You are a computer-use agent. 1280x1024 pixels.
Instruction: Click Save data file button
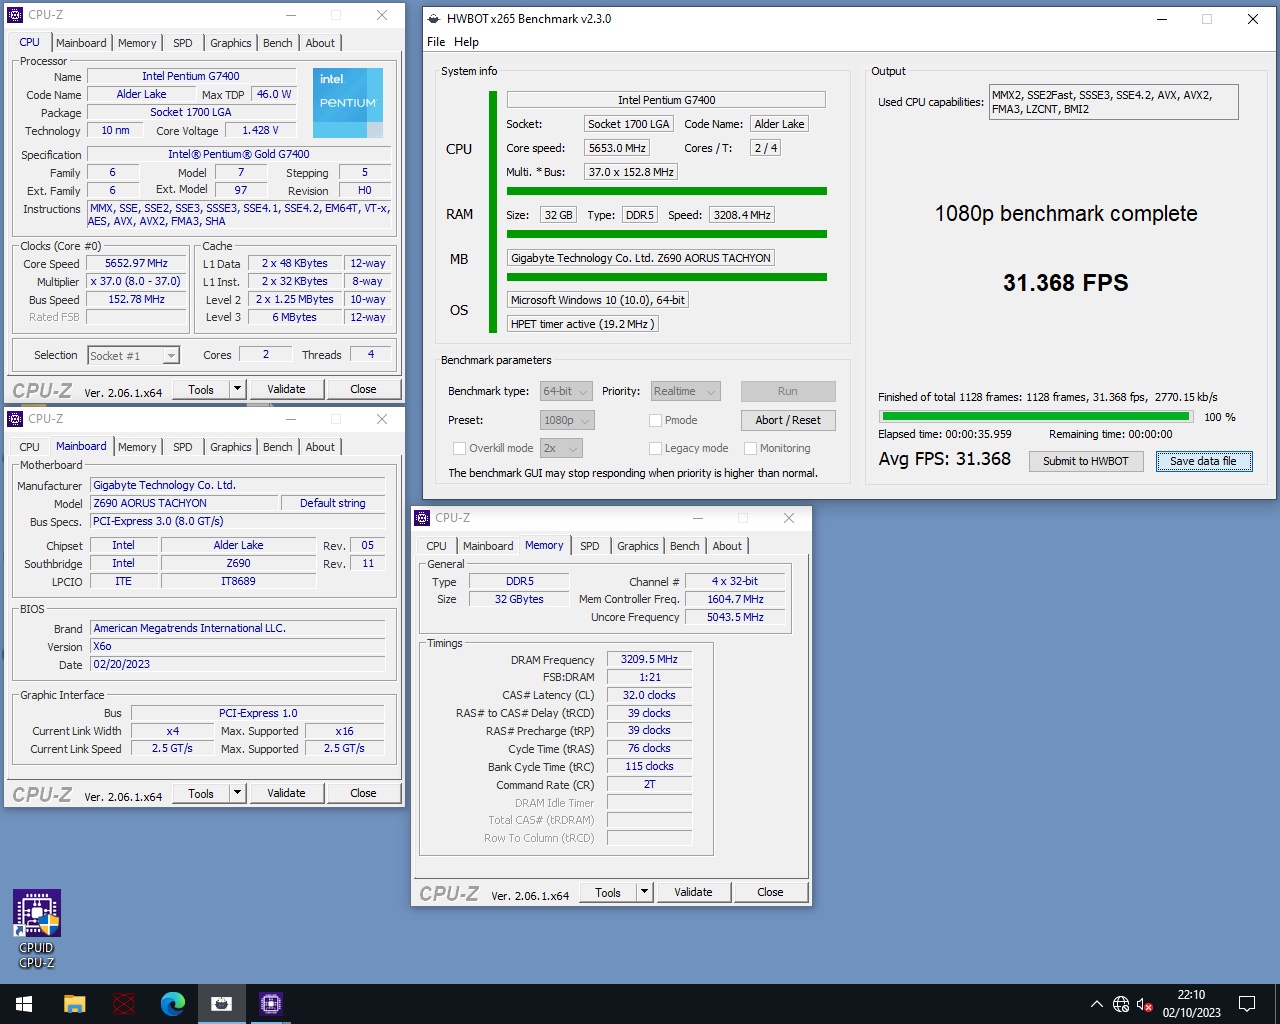(1204, 461)
